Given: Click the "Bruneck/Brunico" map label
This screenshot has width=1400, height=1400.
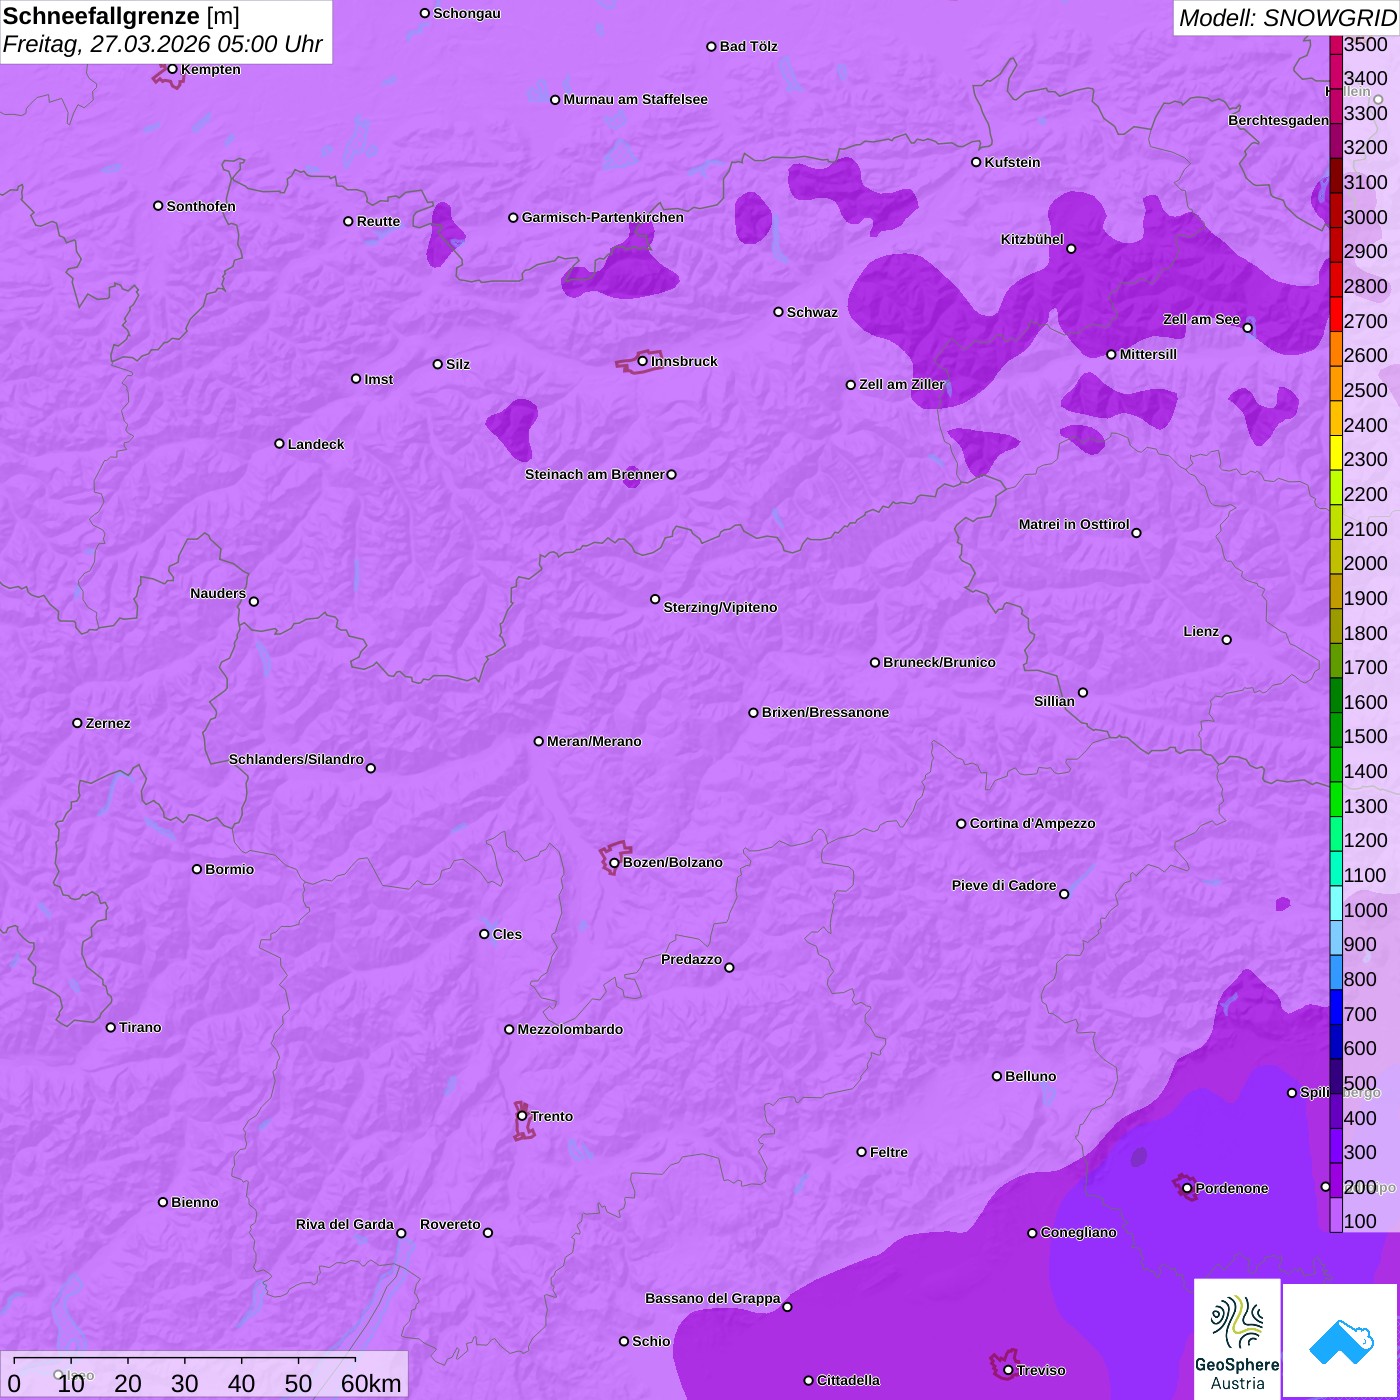Looking at the screenshot, I should click(x=939, y=662).
